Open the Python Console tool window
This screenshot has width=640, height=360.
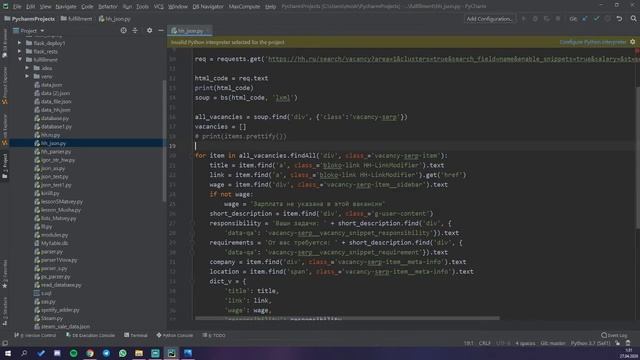[x=175, y=336]
